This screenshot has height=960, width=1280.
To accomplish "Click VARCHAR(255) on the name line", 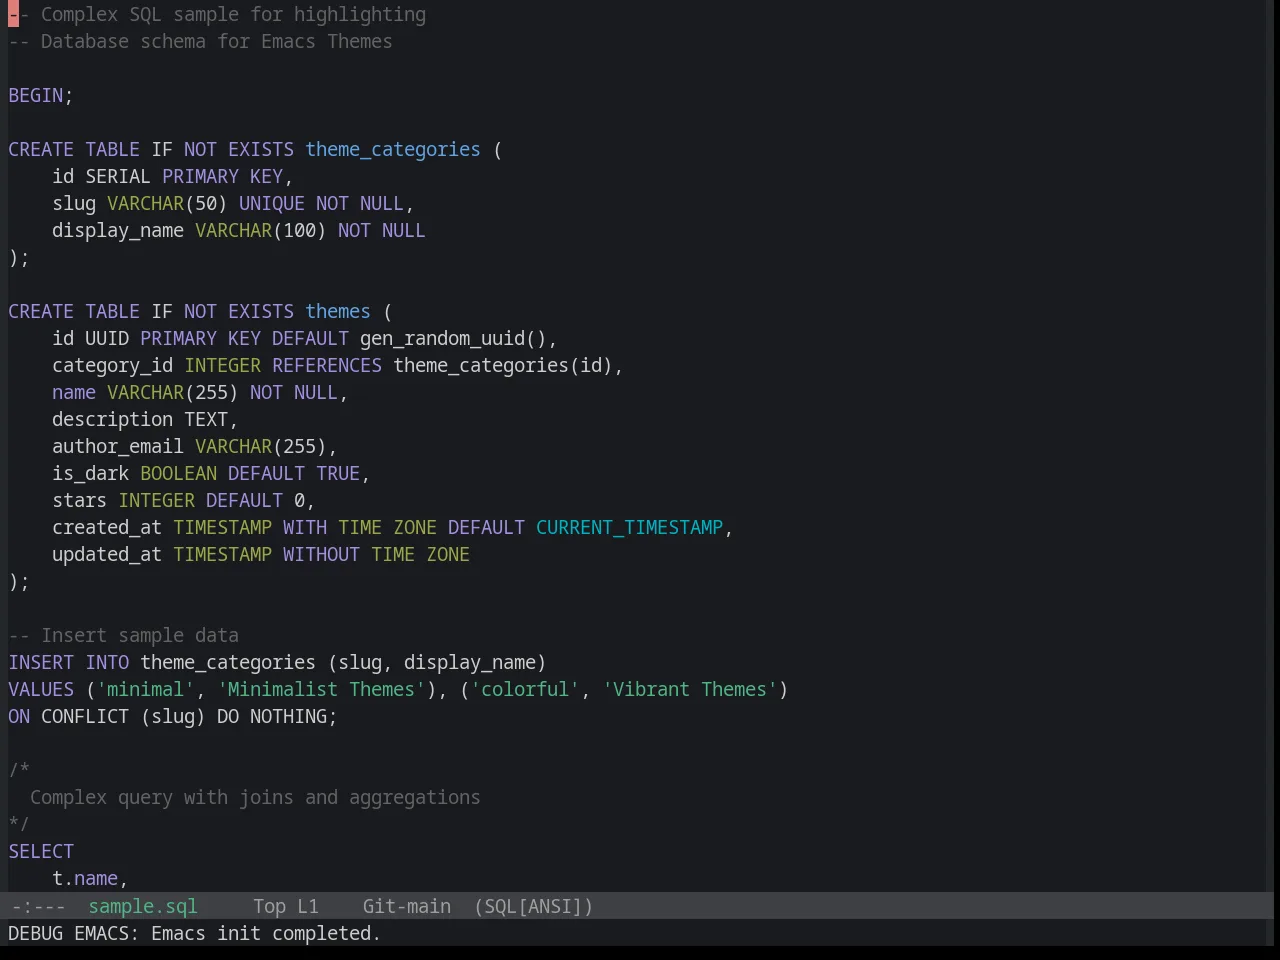I will pos(173,392).
